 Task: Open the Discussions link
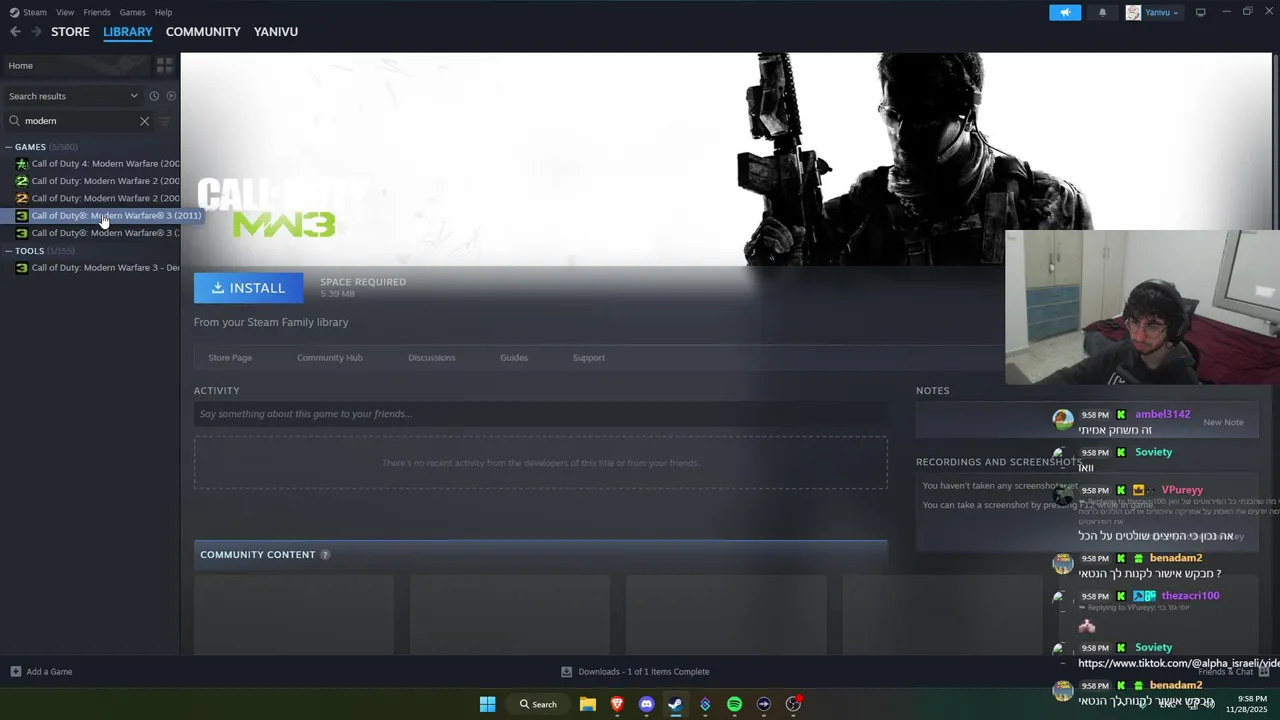[x=432, y=358]
